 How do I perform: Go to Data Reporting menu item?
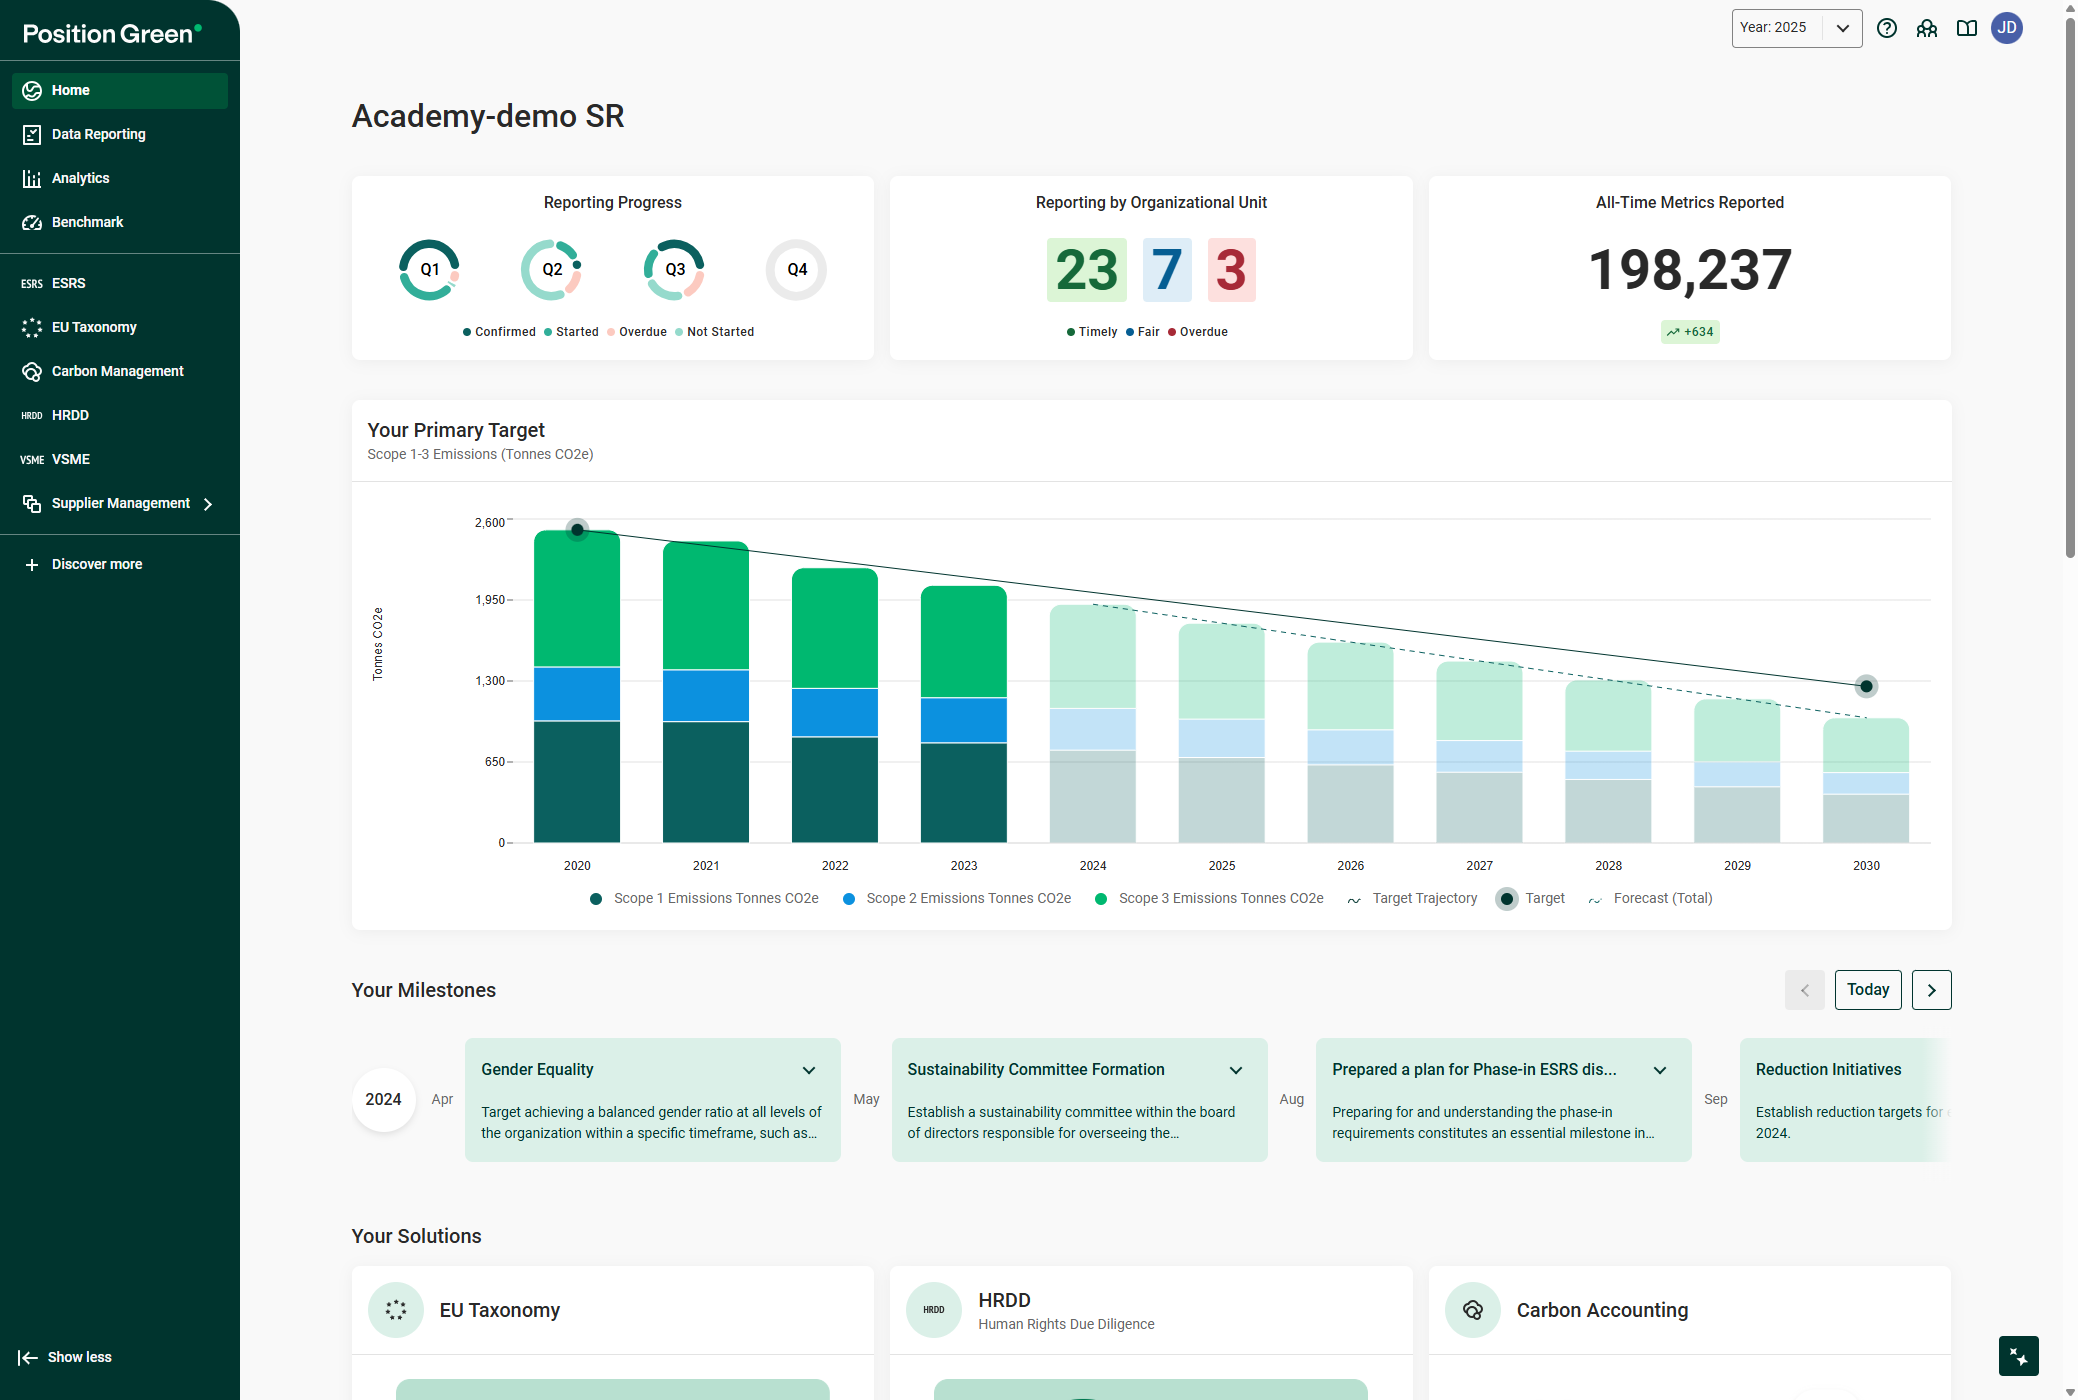98,134
